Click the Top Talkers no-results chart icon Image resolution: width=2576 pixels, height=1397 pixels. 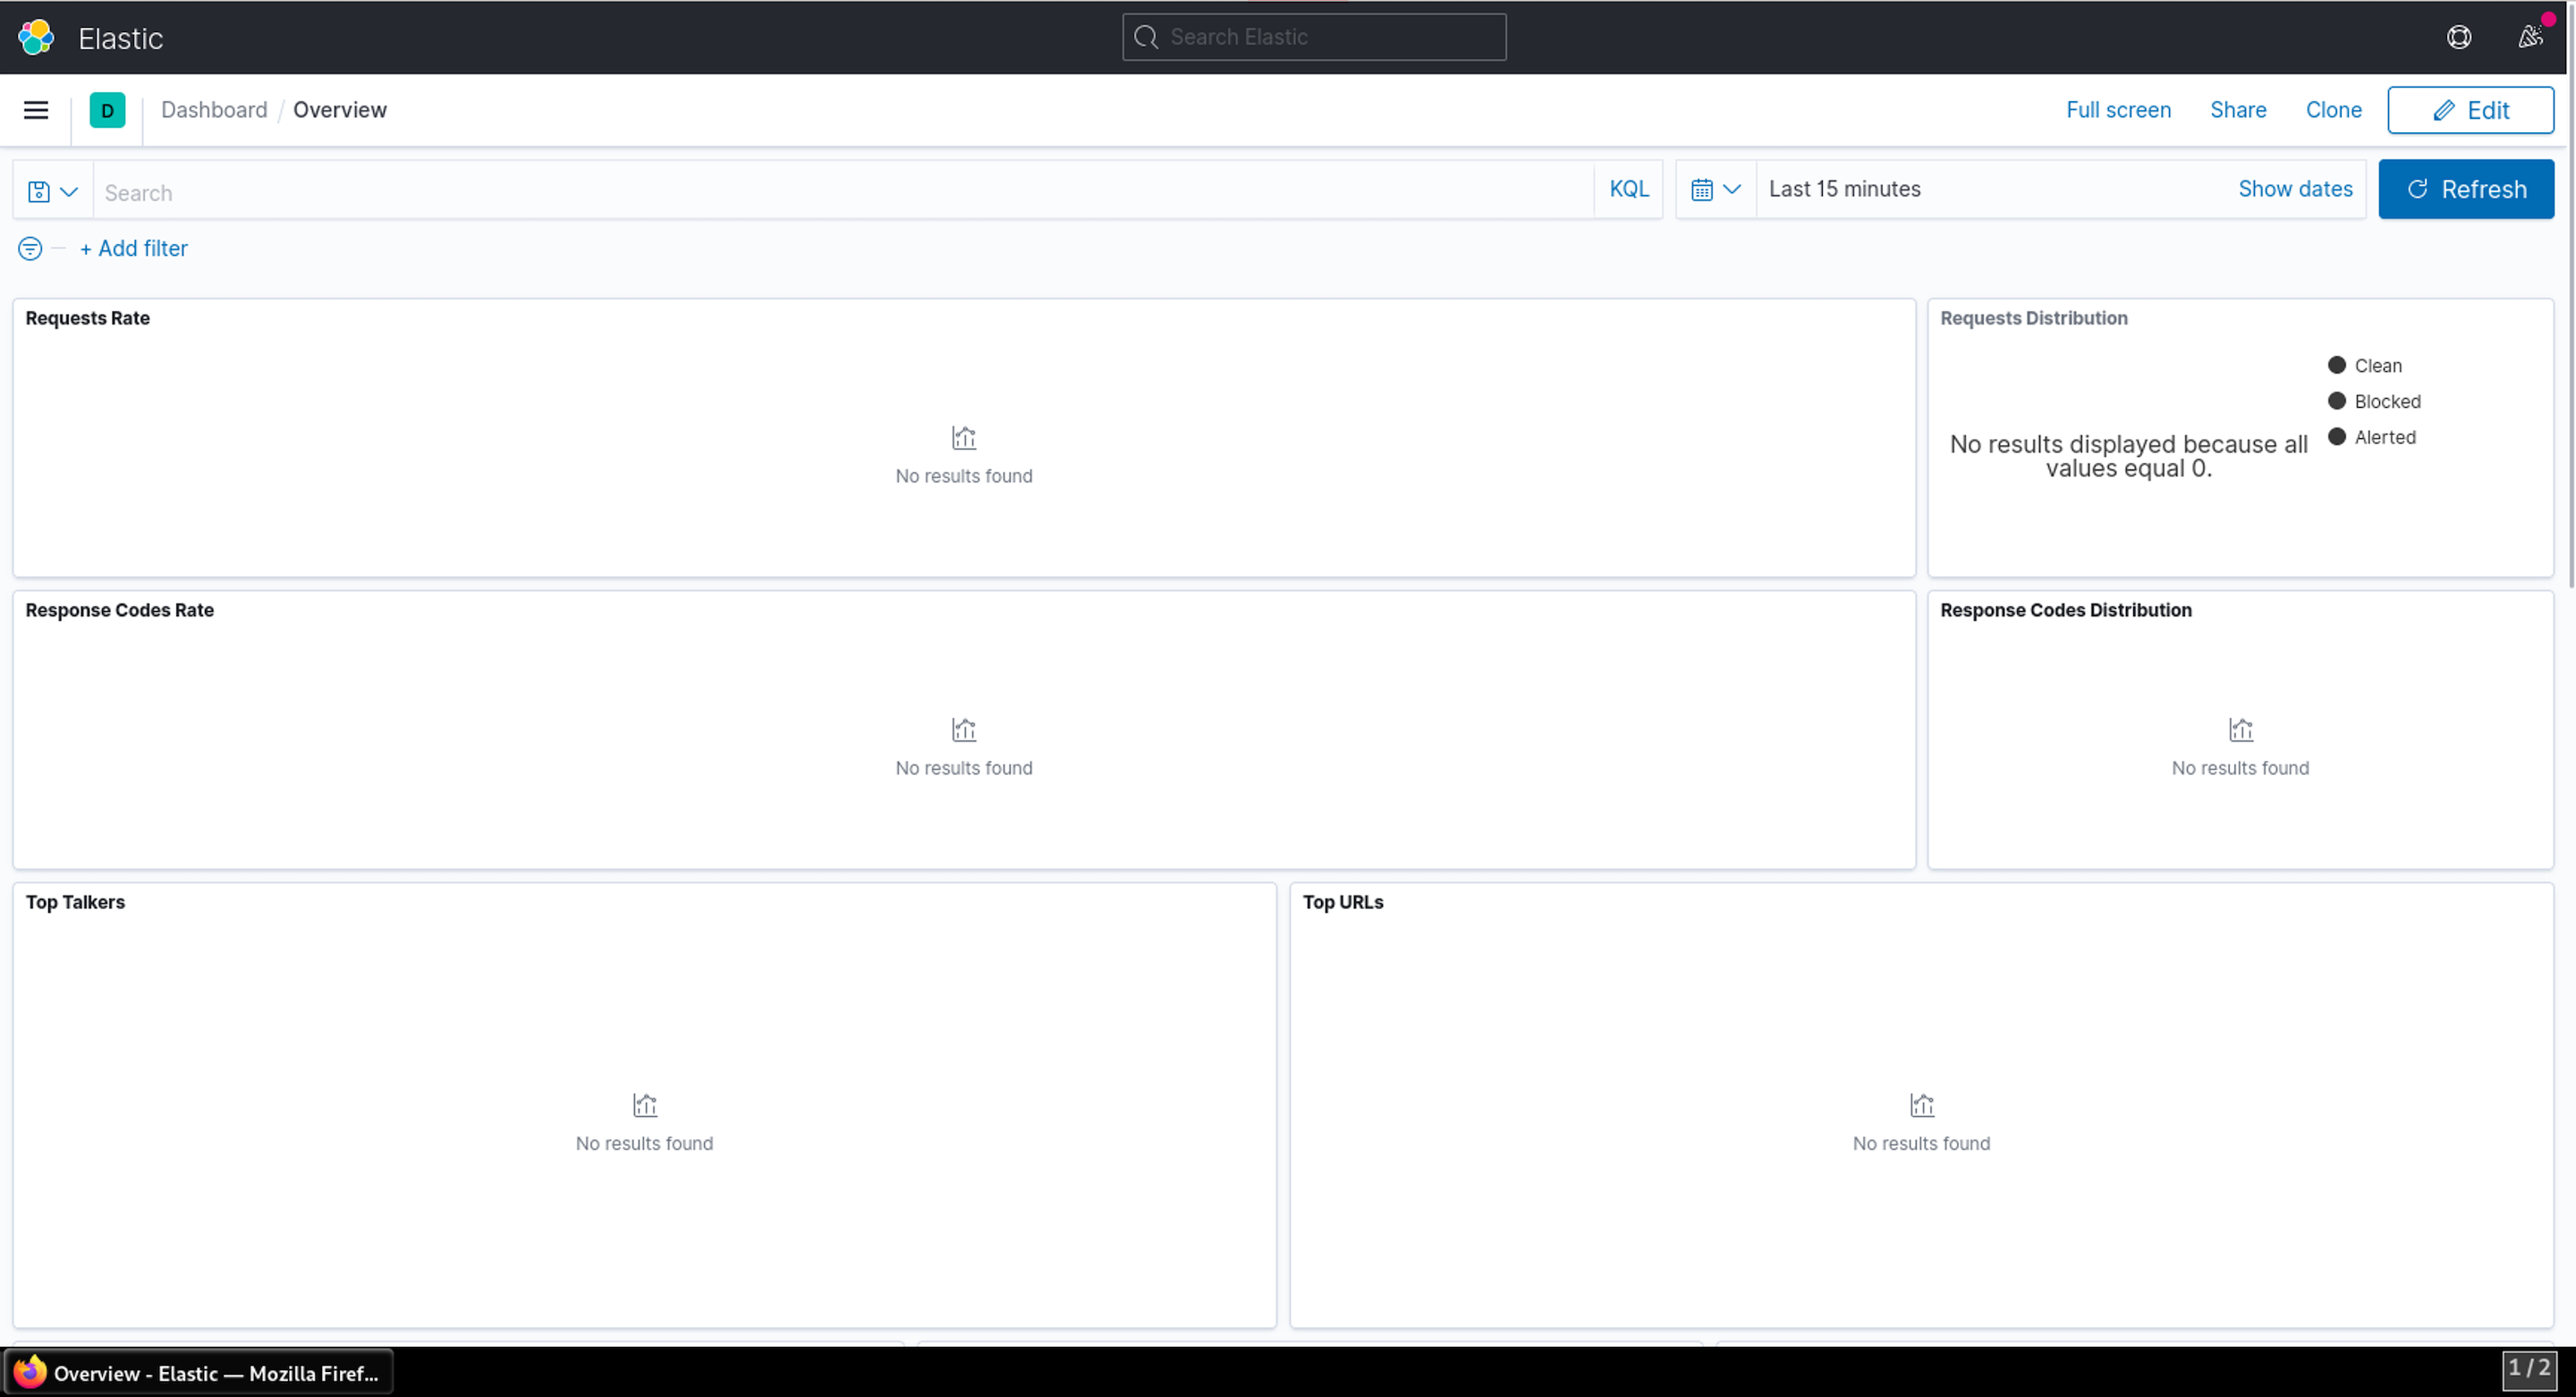tap(644, 1105)
